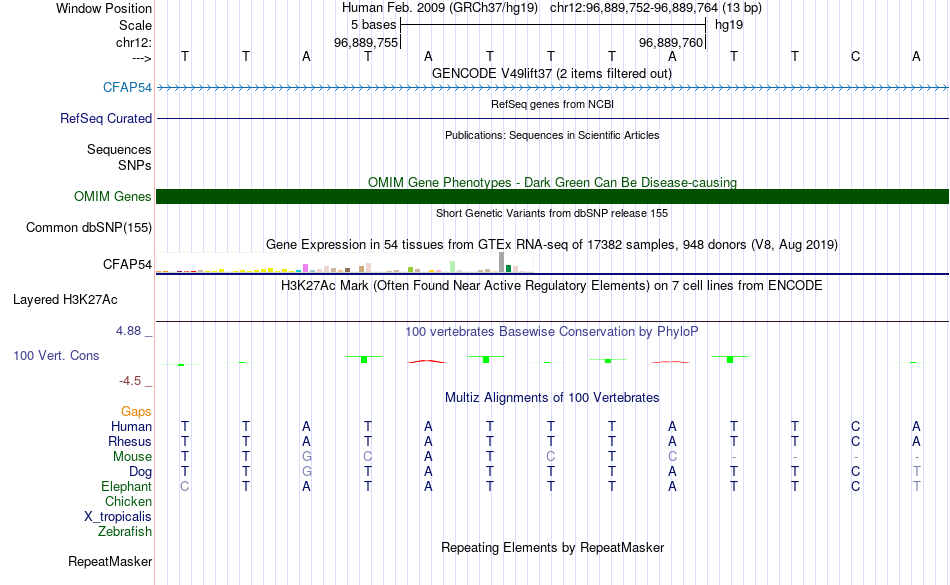The image size is (950, 585).
Task: Click the Human species label
Action: (131, 426)
